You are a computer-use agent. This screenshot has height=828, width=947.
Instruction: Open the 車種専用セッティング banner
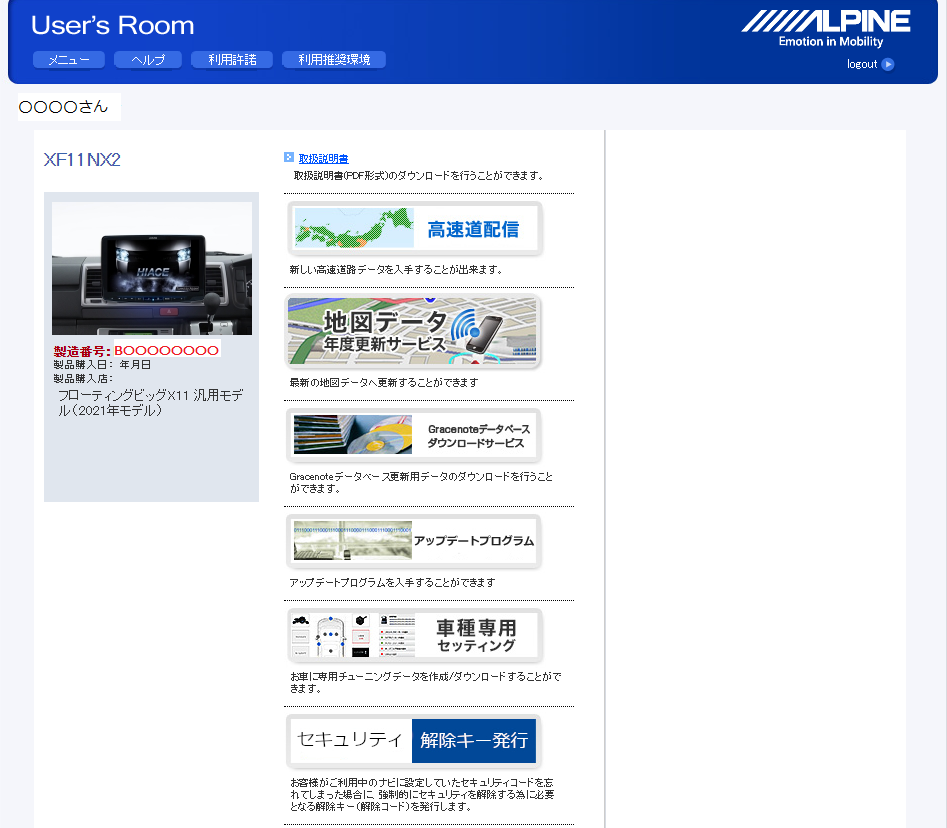[x=414, y=635]
